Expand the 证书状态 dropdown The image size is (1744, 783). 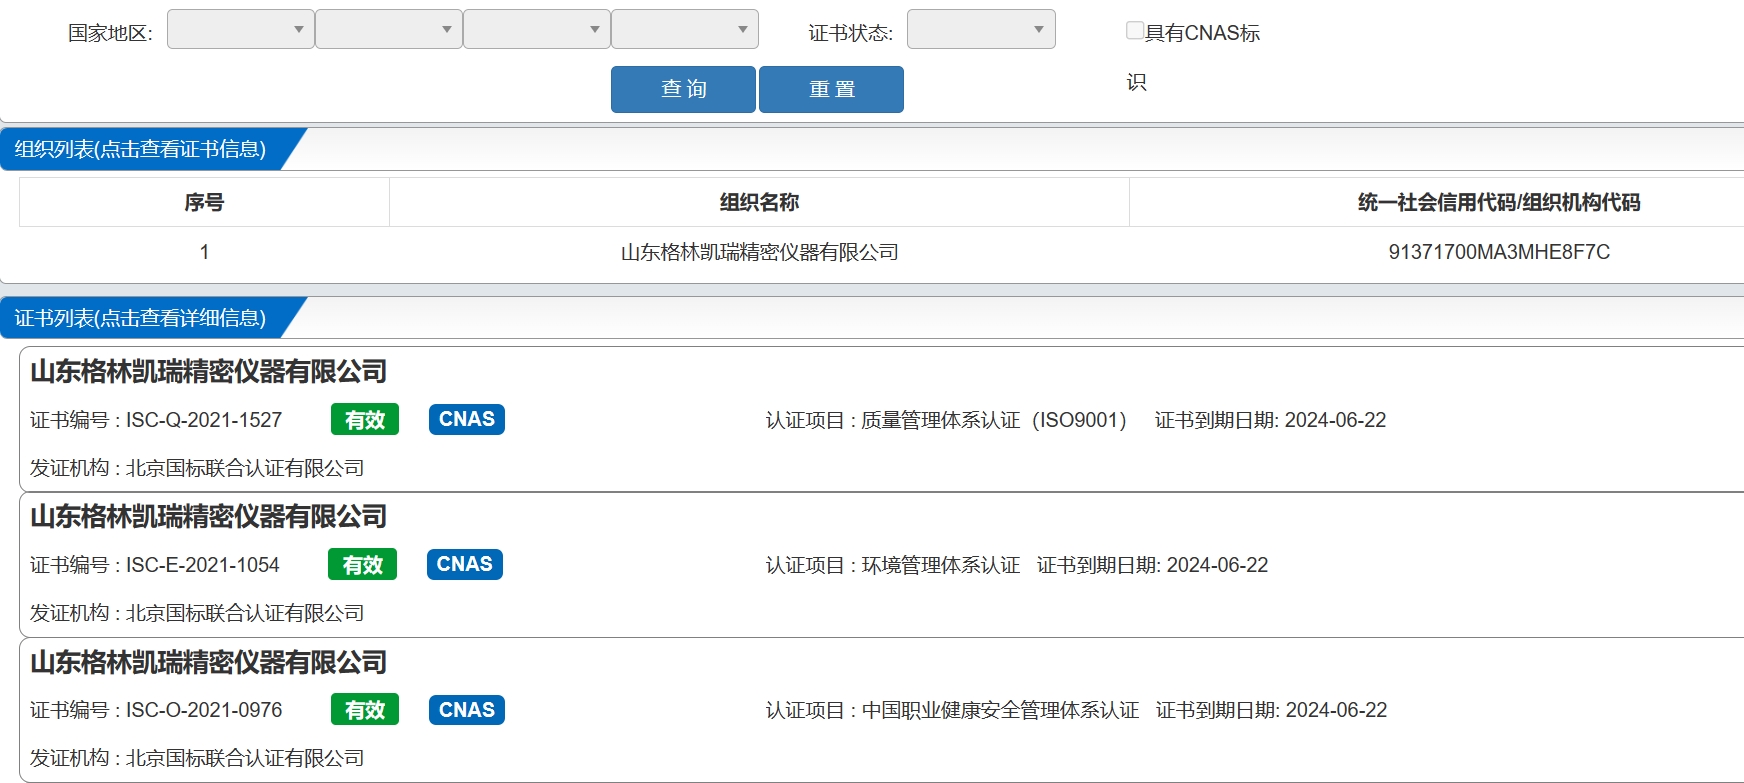pyautogui.click(x=981, y=29)
